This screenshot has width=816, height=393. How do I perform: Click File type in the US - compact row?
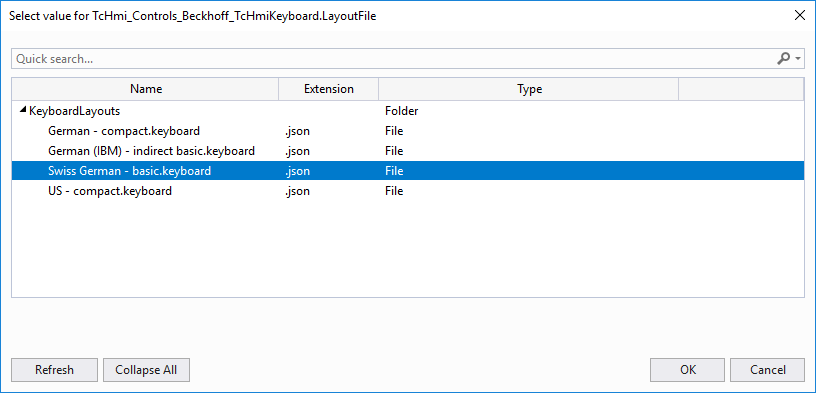pos(394,191)
